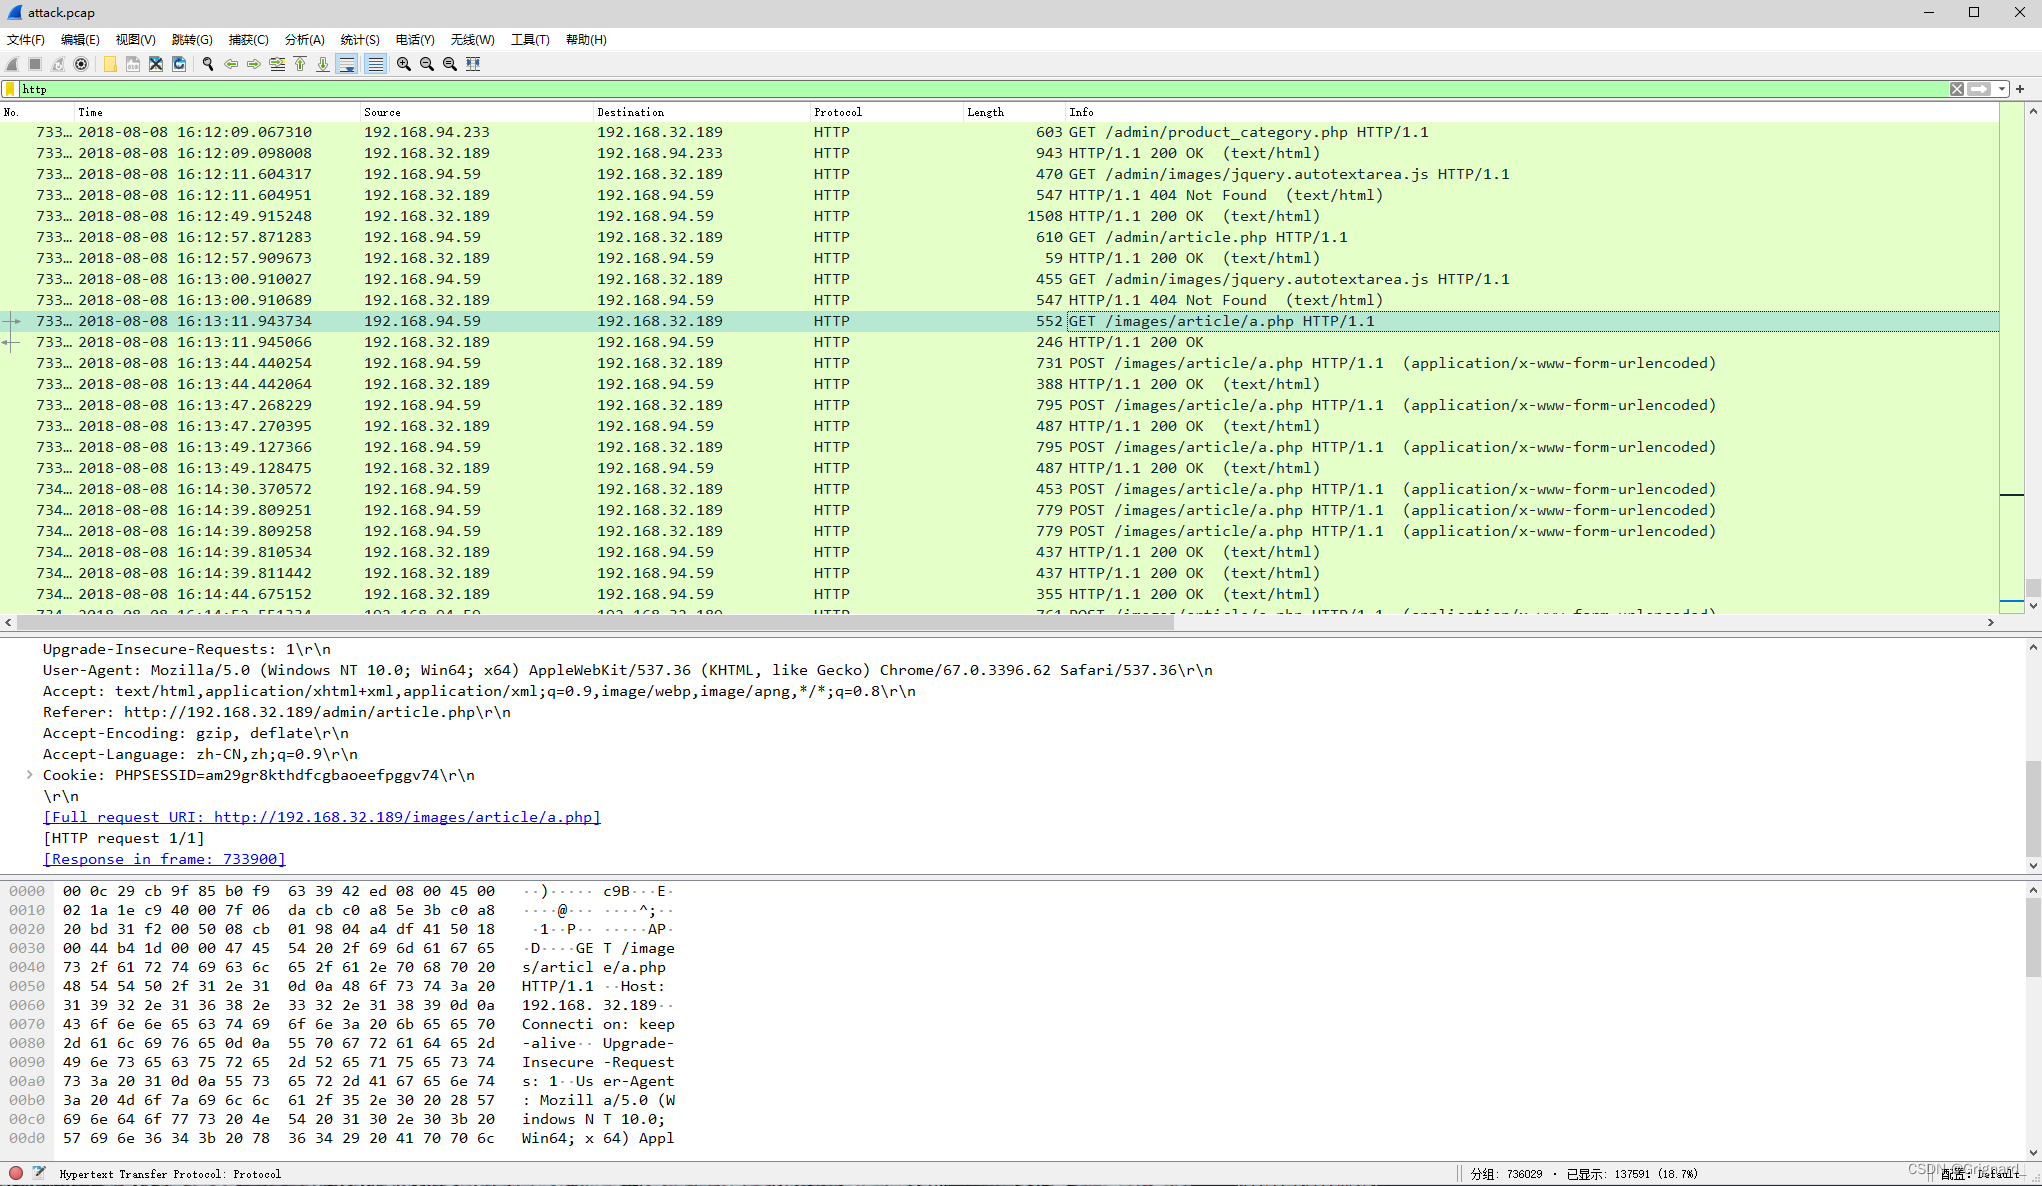2042x1186 pixels.
Task: Select the GET /admin/article.php packet row
Action: tap(999, 237)
